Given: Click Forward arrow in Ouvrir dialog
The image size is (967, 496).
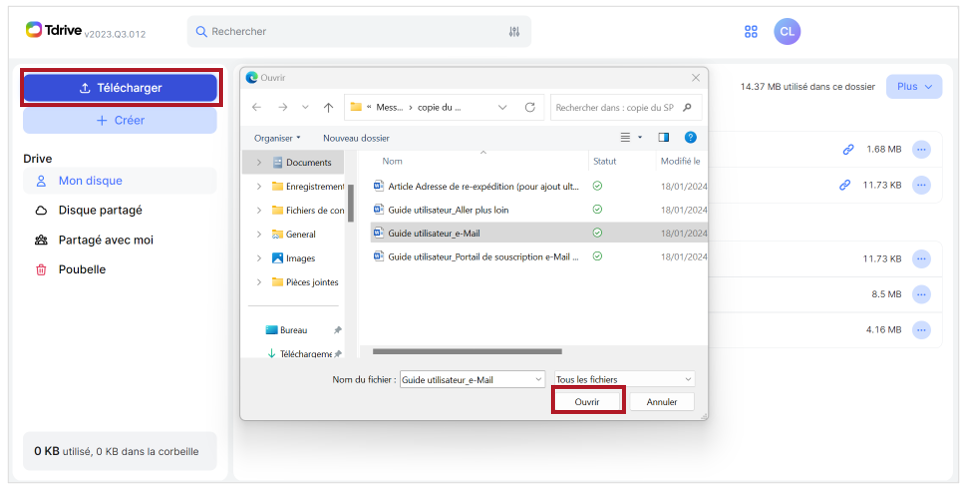Looking at the screenshot, I should (x=282, y=107).
